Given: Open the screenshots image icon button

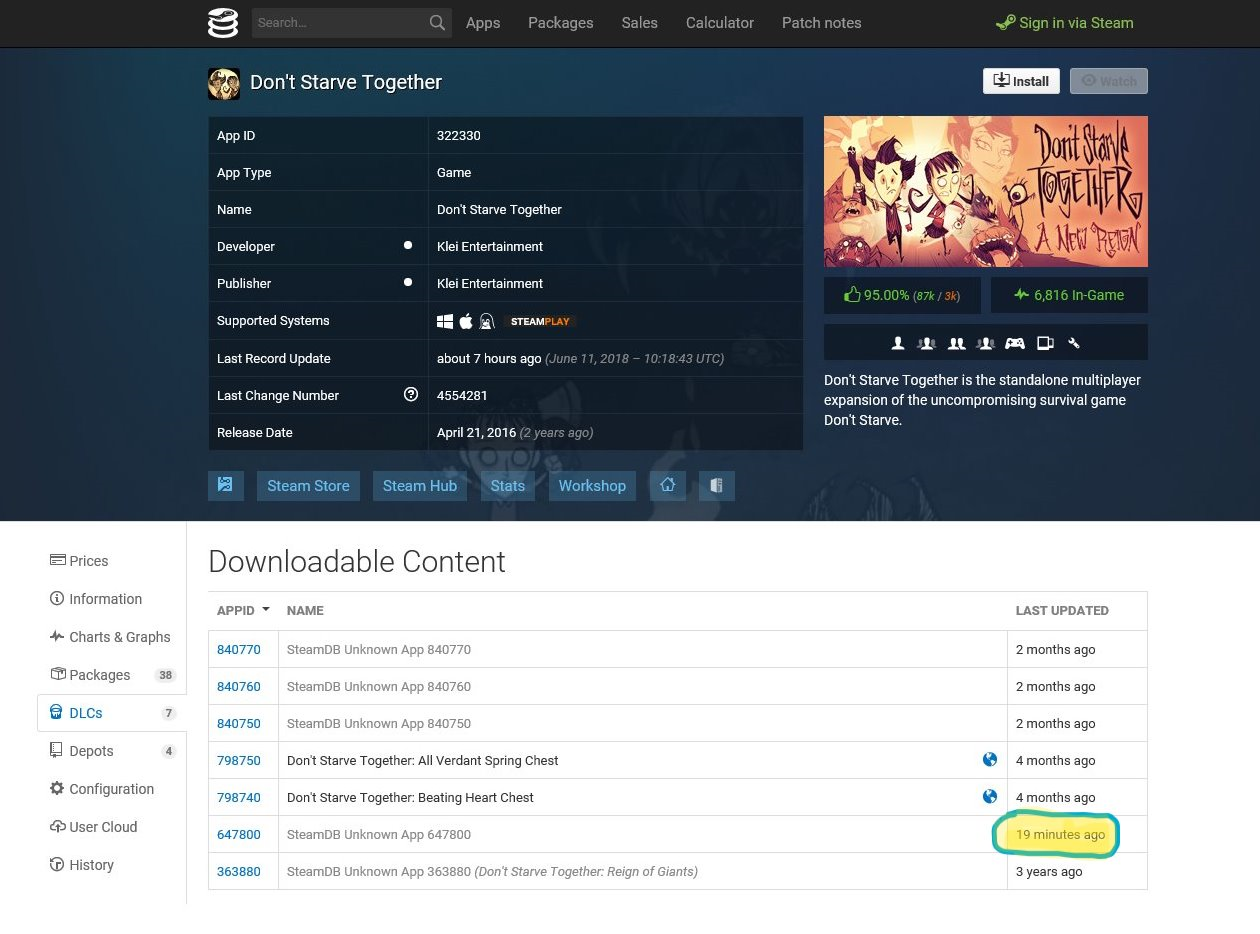Looking at the screenshot, I should pos(225,485).
